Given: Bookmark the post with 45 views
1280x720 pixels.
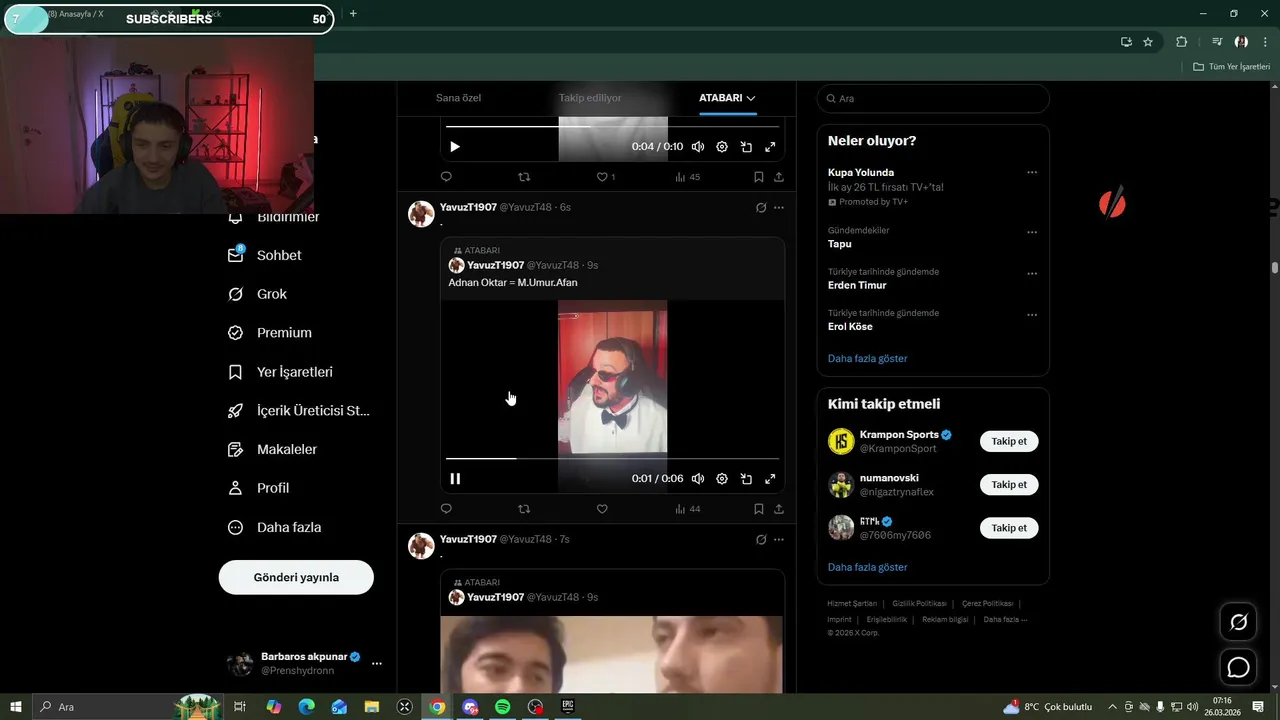Looking at the screenshot, I should [x=758, y=177].
